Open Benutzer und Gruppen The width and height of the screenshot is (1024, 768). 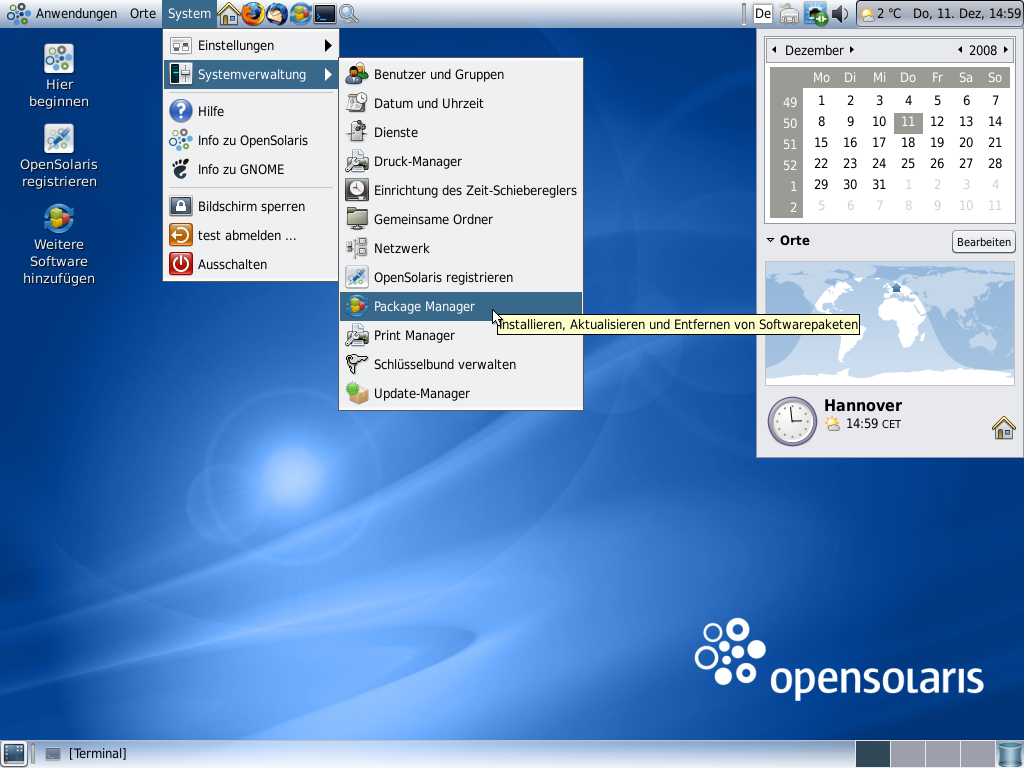tap(460, 74)
